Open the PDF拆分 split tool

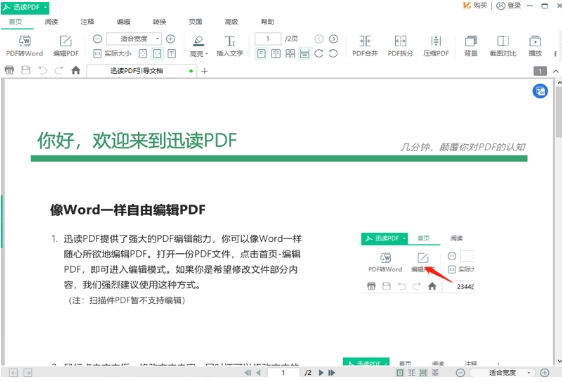(400, 46)
